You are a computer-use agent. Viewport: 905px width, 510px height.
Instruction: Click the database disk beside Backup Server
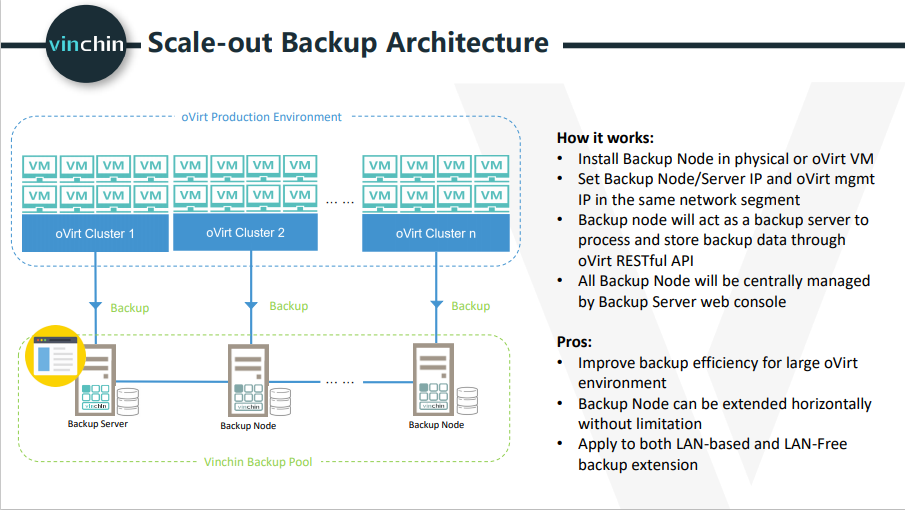[x=128, y=402]
